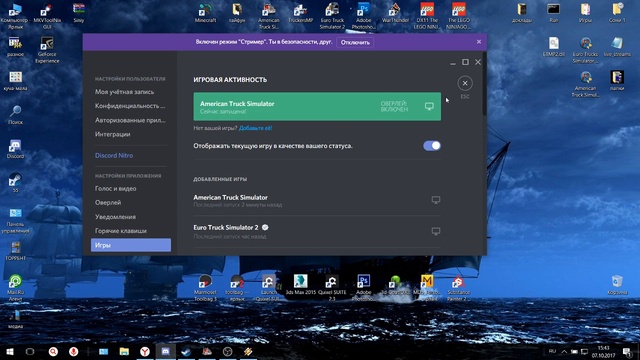Select the Discord desktop shortcut
The width and height of the screenshot is (640, 360).
pyautogui.click(x=15, y=149)
